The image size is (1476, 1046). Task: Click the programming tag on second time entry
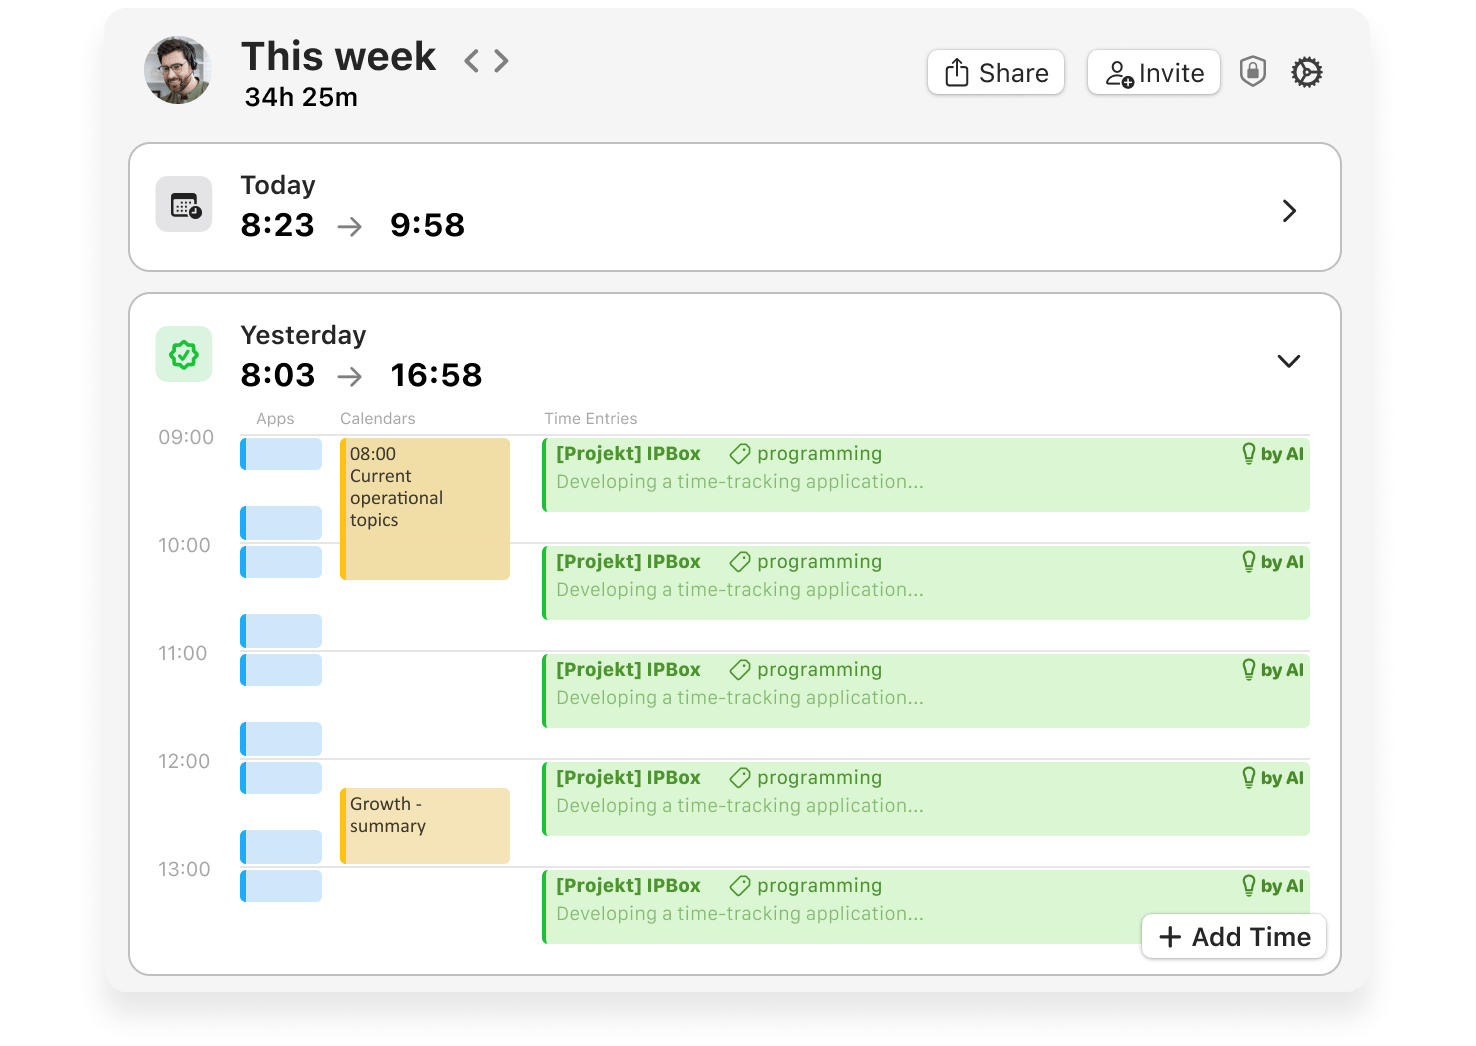tap(806, 562)
